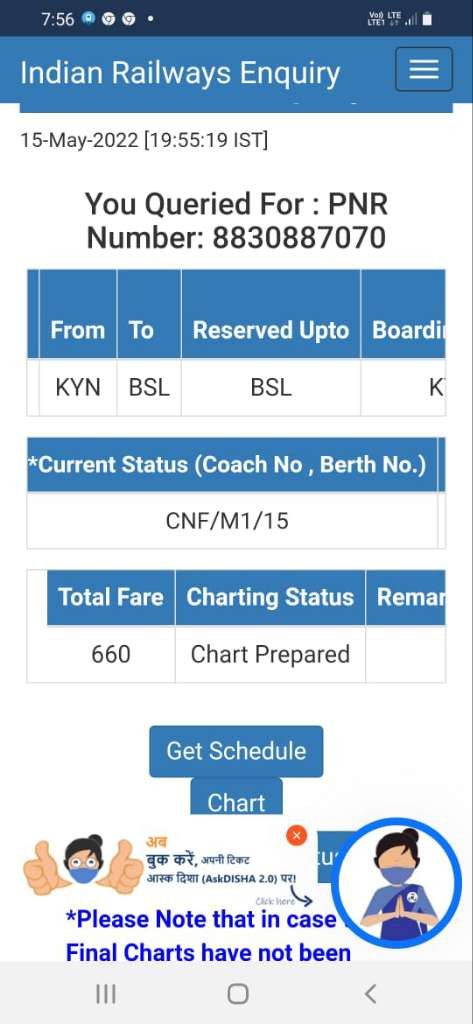
Task: Tap the Android back arrow
Action: coord(370,994)
